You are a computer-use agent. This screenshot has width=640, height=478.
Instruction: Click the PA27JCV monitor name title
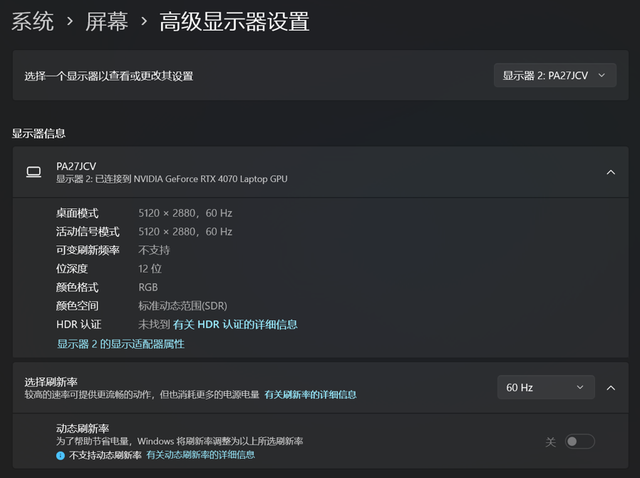(x=76, y=166)
